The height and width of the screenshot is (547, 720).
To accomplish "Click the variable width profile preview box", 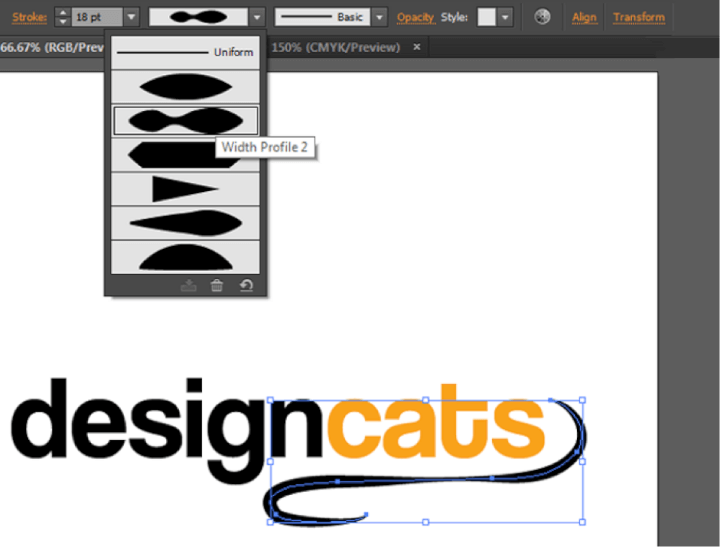I will tap(198, 17).
